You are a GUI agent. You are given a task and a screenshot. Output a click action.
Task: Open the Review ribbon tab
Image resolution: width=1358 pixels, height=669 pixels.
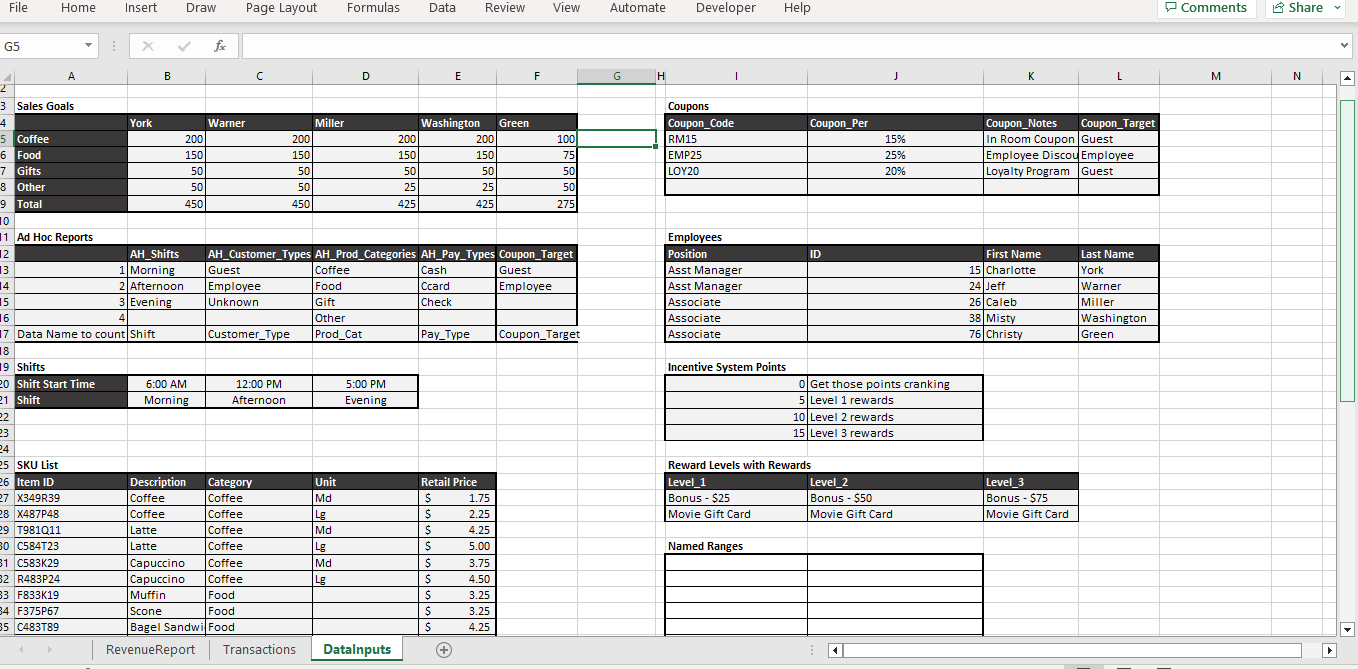[505, 8]
